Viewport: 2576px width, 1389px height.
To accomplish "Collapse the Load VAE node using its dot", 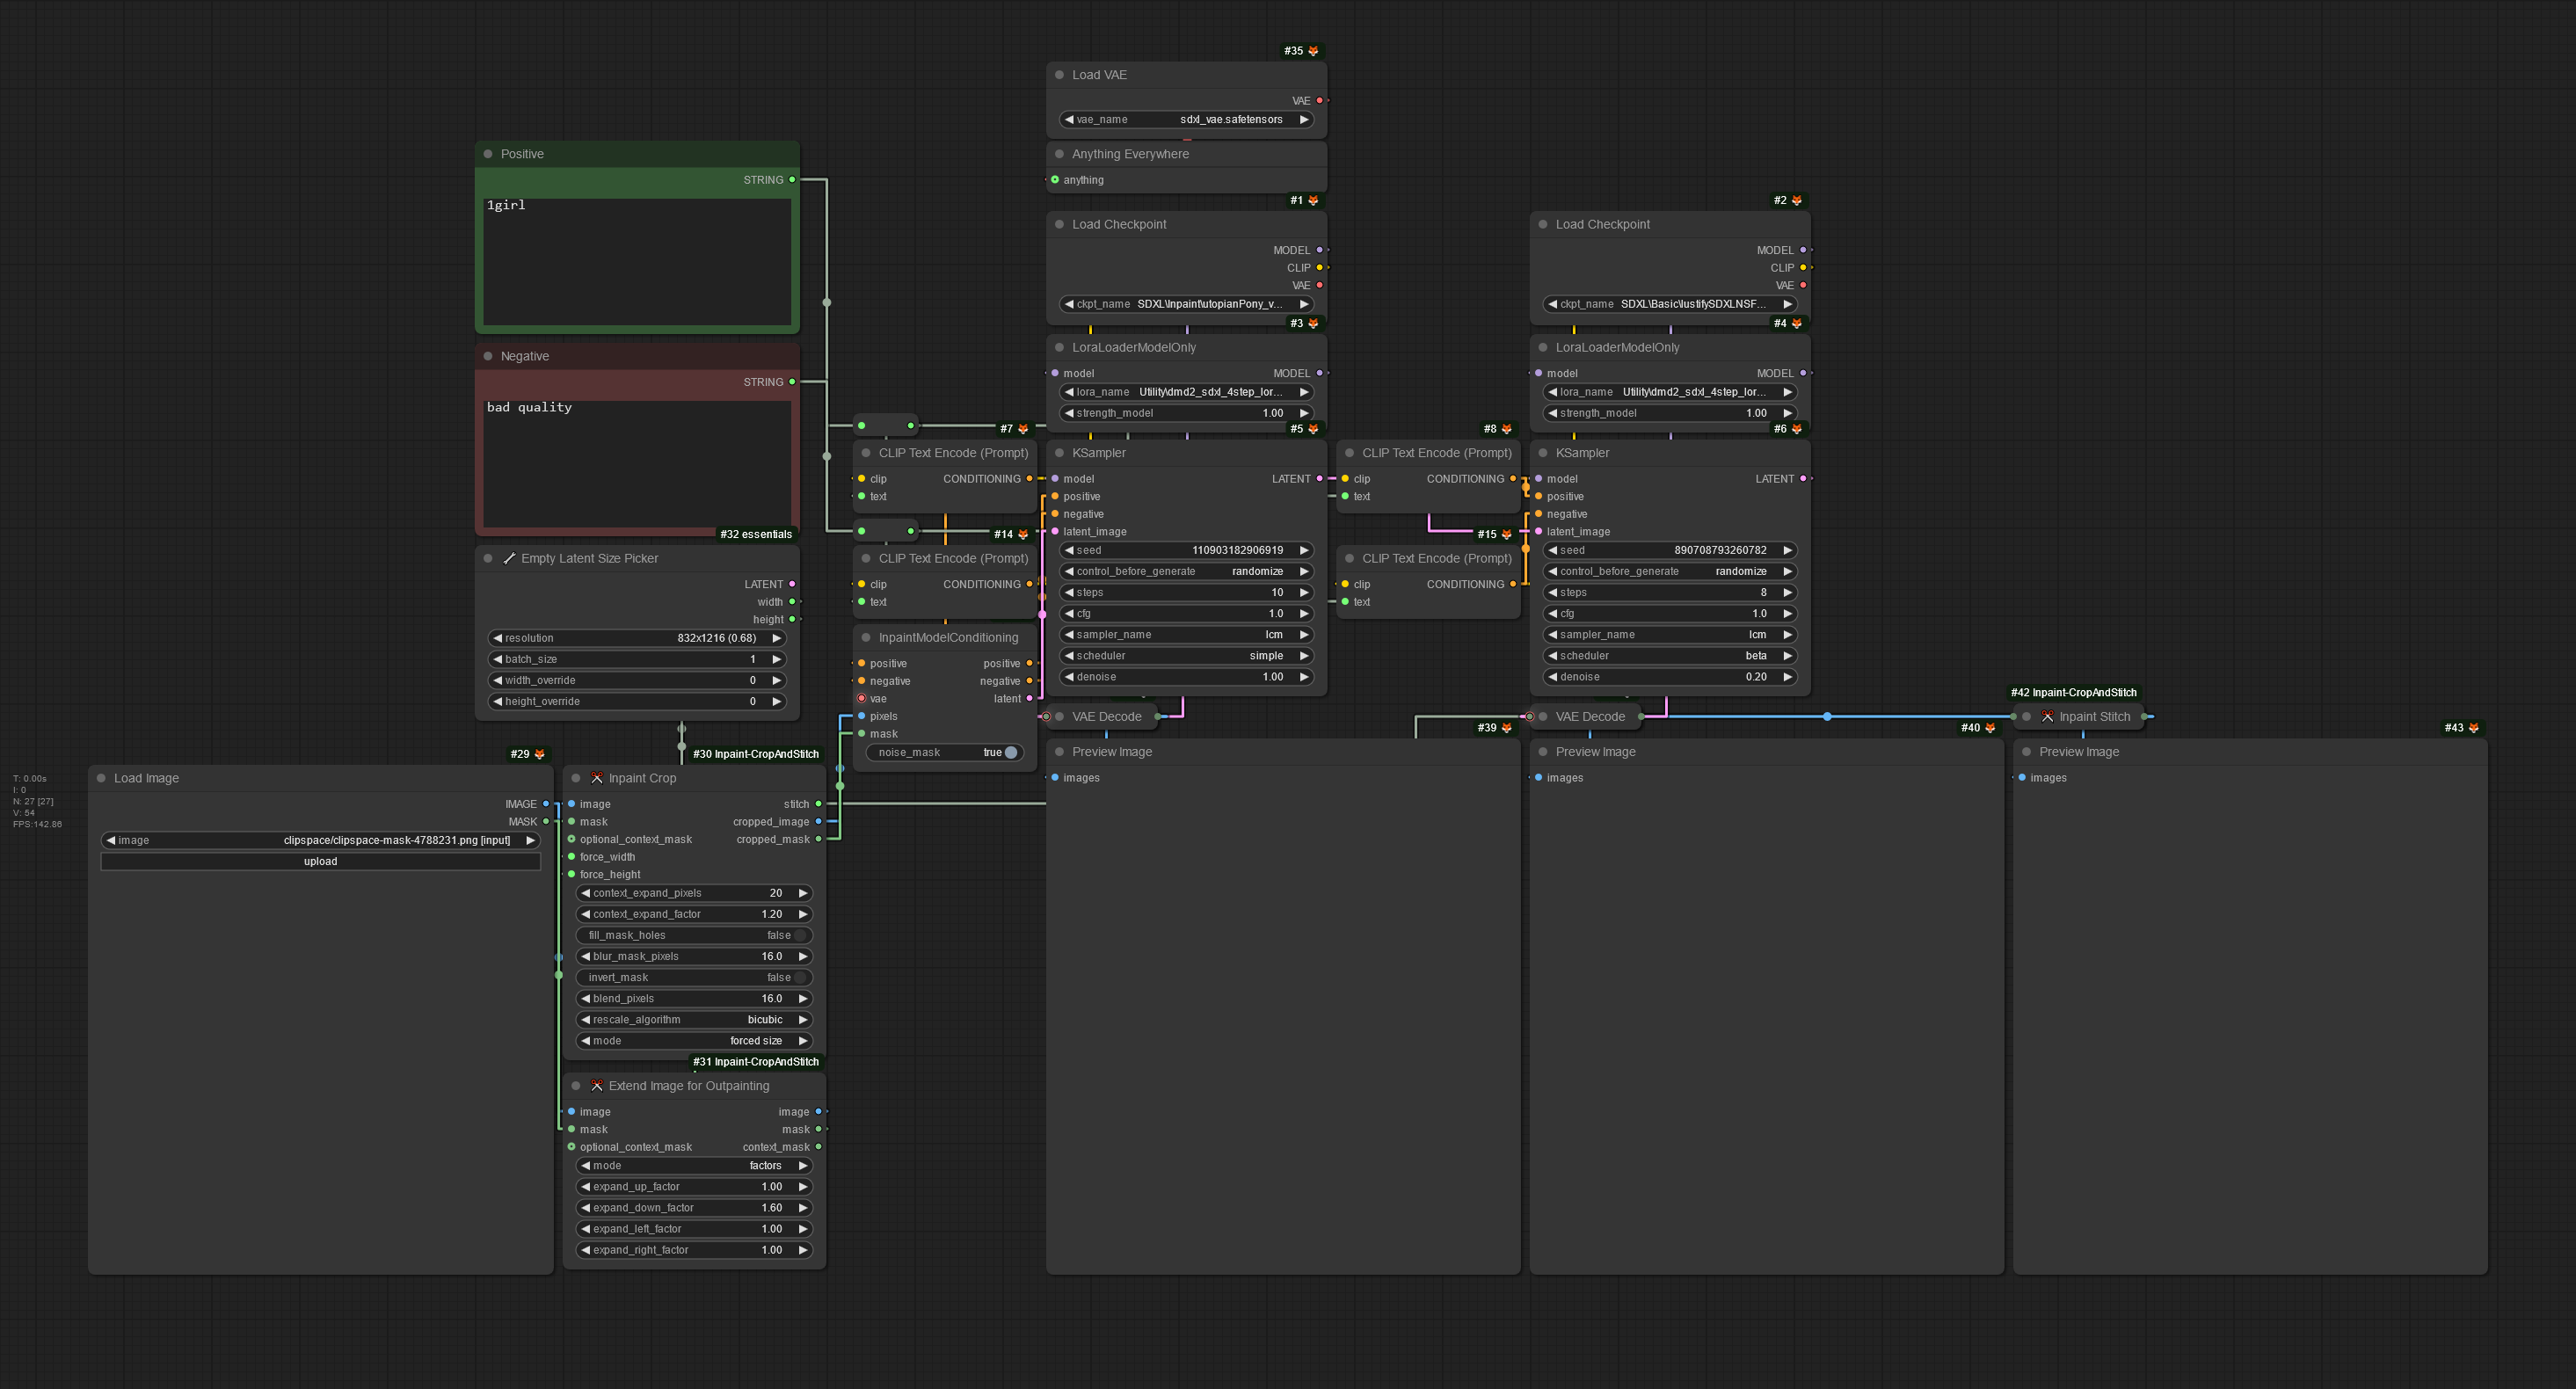I will point(1059,75).
